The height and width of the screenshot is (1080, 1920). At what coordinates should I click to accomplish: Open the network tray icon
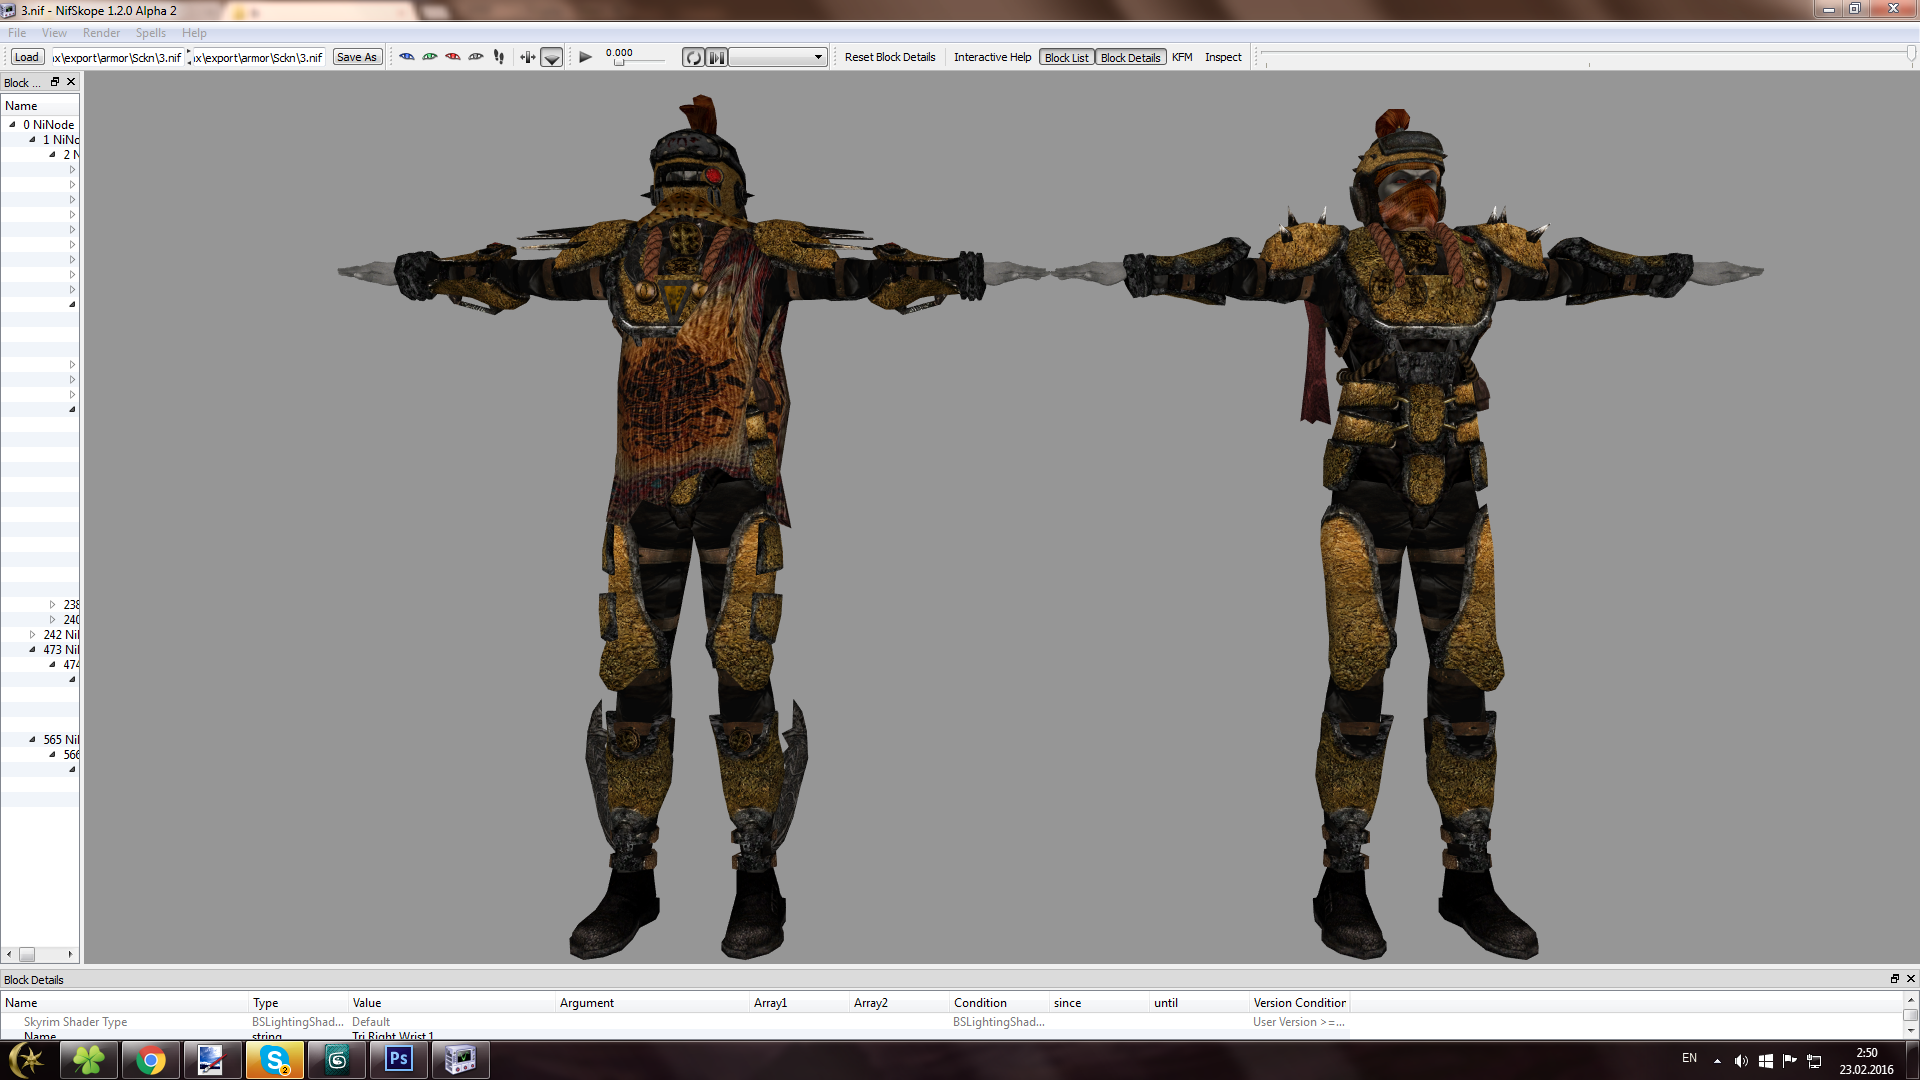[x=1813, y=1061]
